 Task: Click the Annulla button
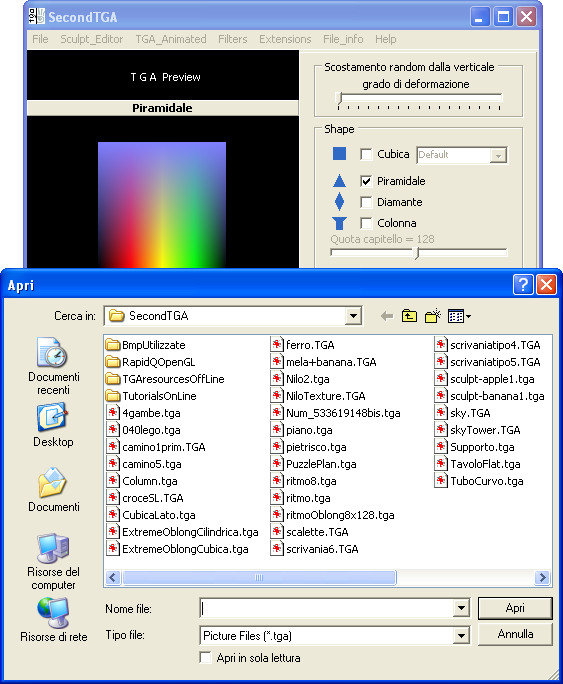[515, 634]
